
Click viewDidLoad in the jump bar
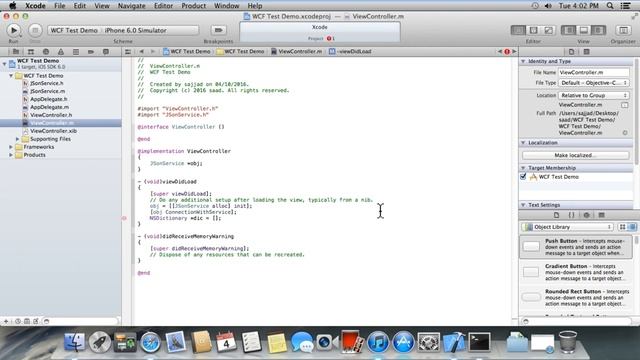[x=350, y=52]
